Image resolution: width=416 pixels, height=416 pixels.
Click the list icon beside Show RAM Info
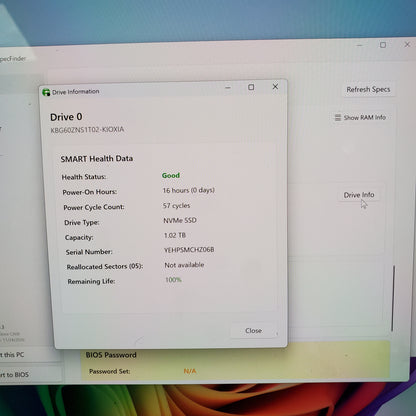click(x=338, y=117)
